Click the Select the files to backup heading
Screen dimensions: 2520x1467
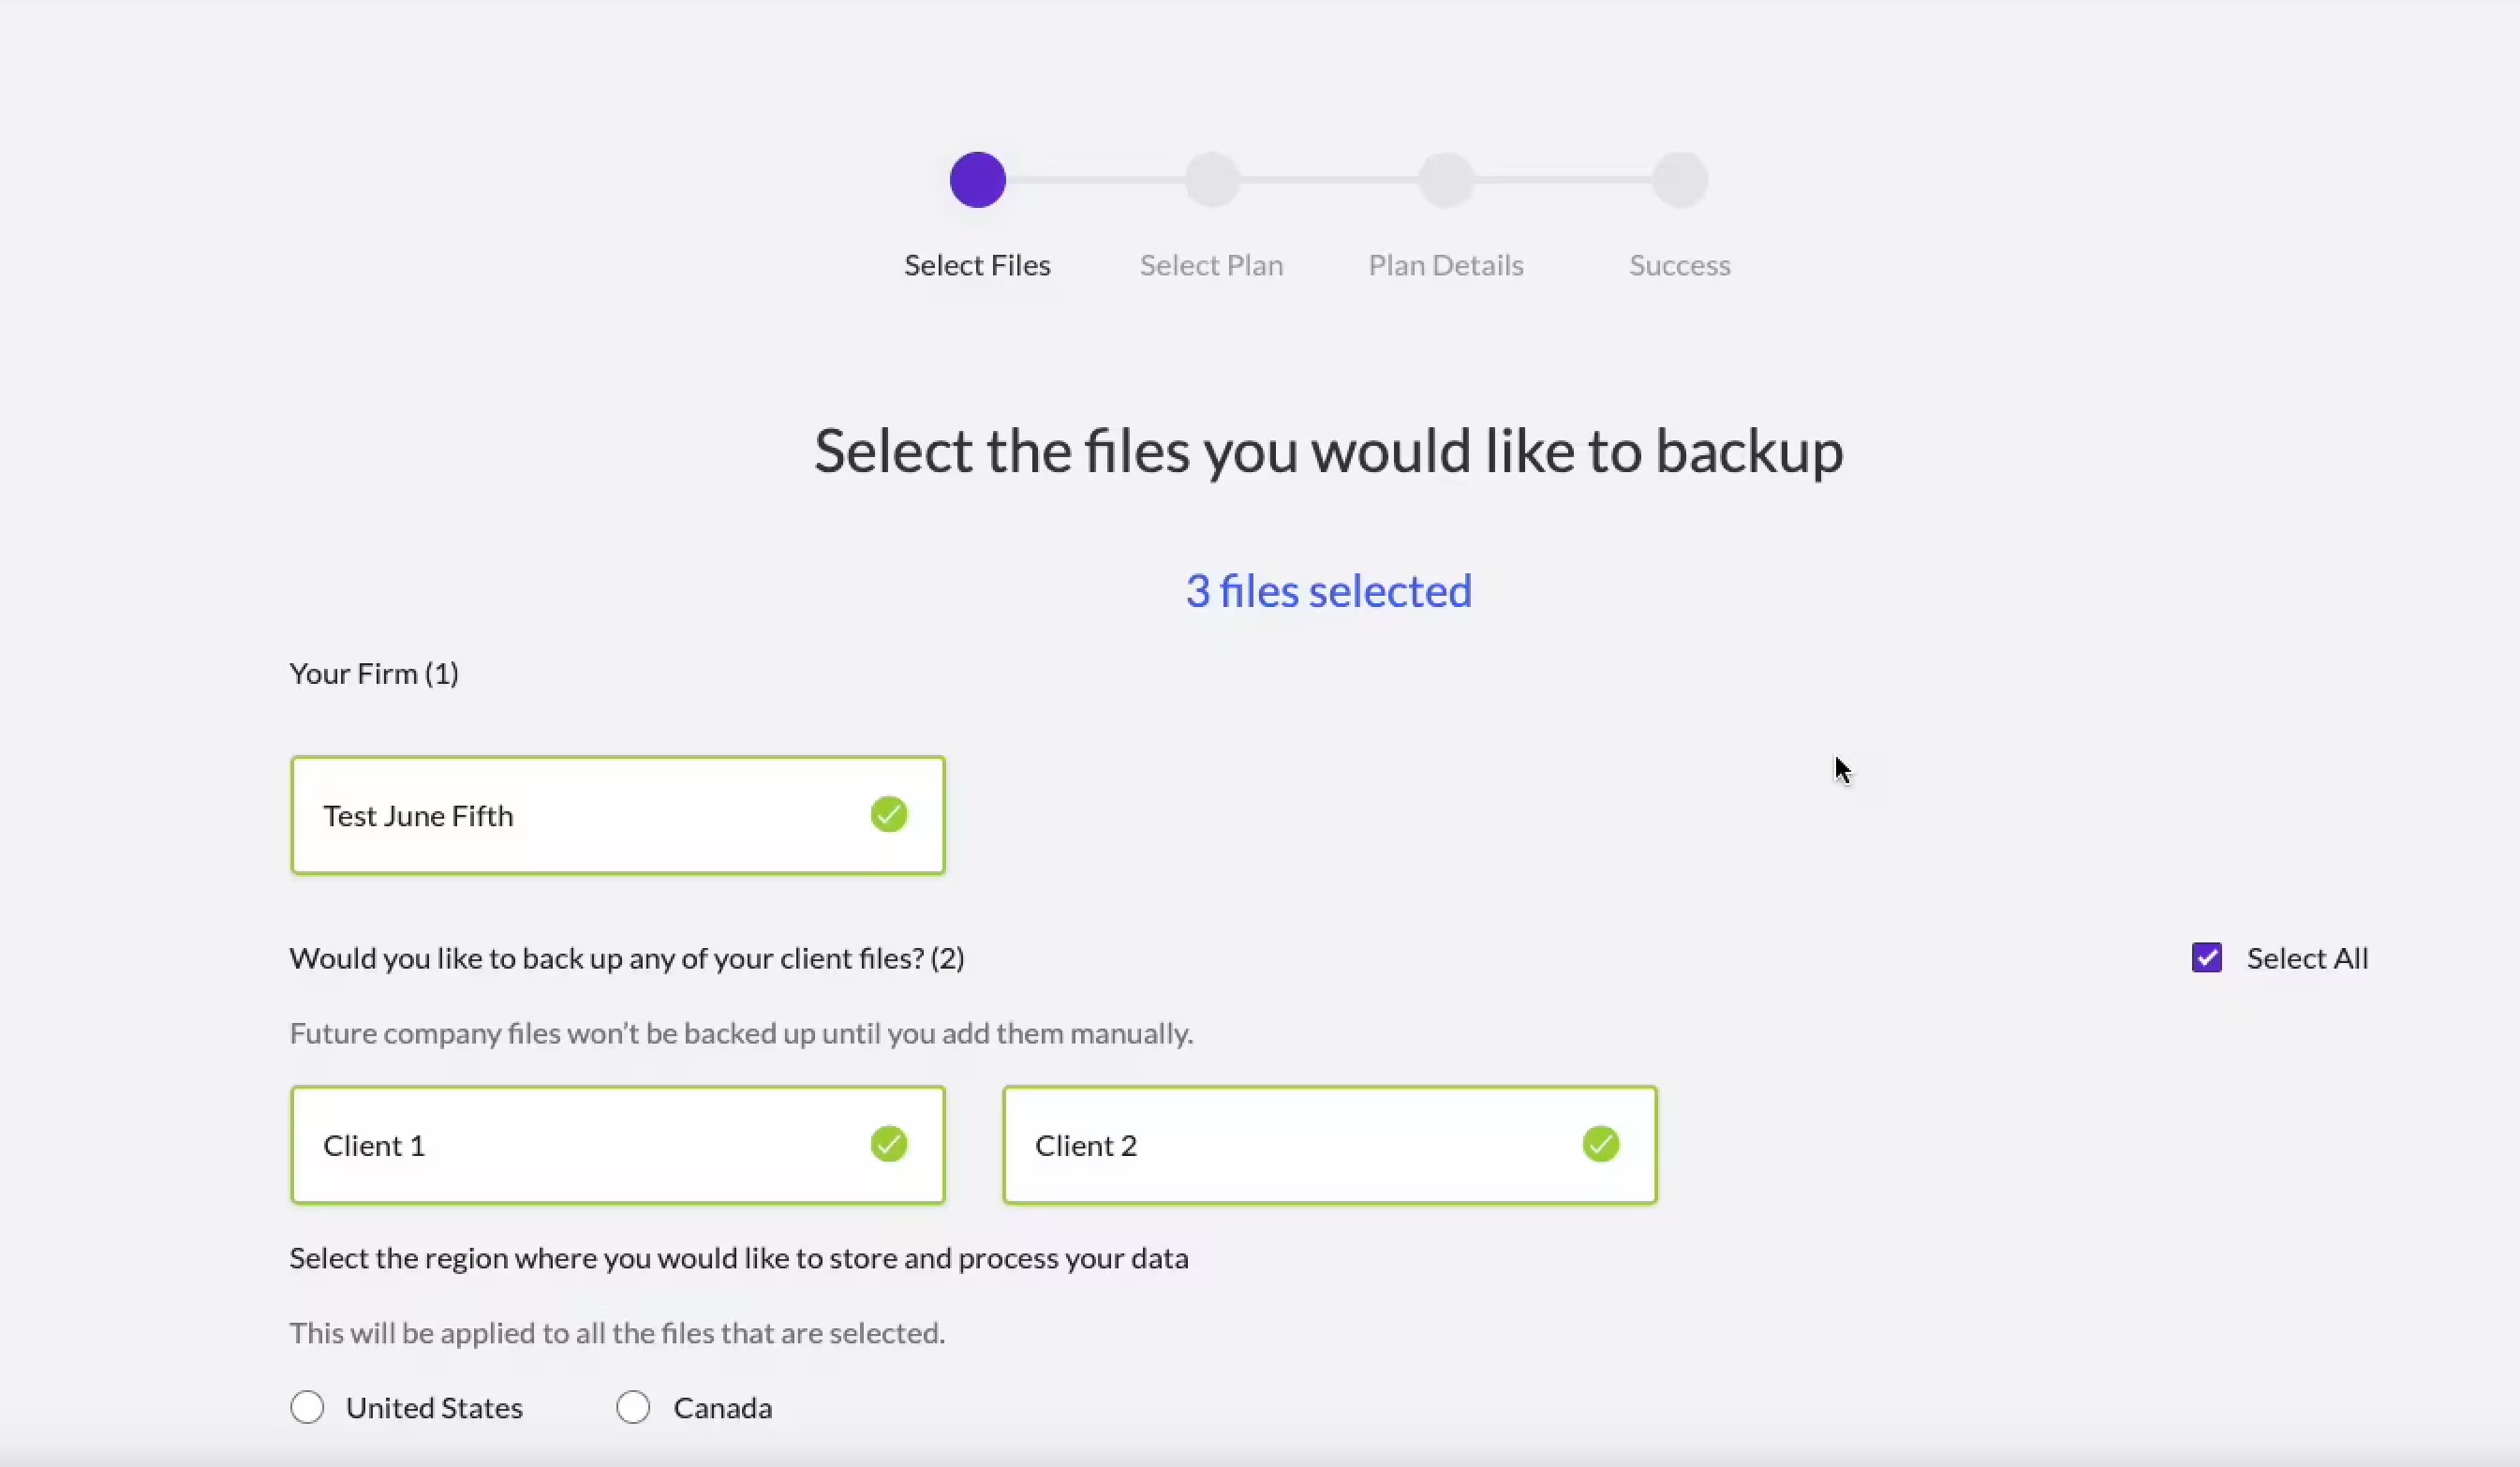tap(1329, 452)
